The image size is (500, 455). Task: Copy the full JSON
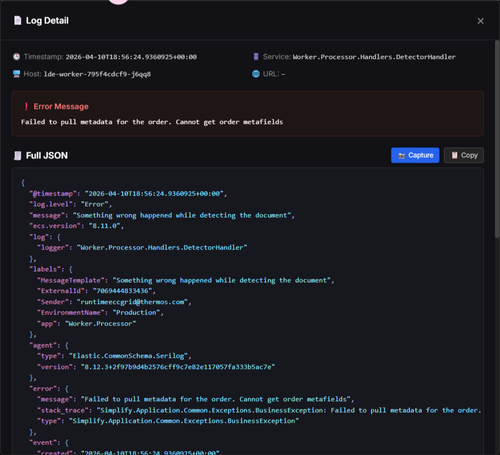(464, 155)
